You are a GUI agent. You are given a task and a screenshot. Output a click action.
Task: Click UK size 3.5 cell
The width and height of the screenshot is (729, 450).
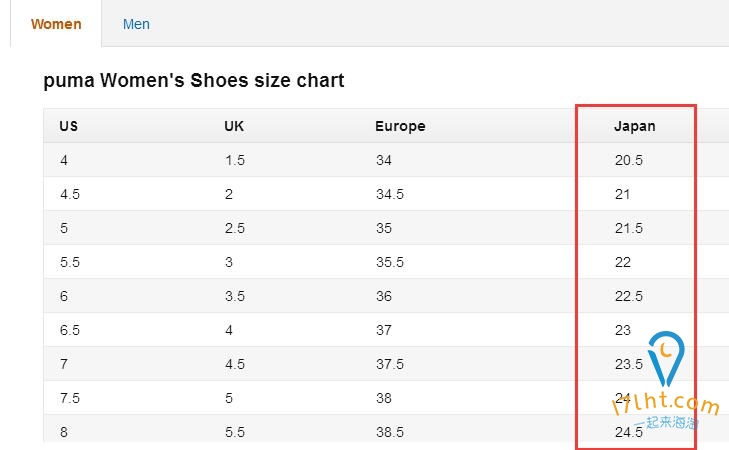click(235, 296)
